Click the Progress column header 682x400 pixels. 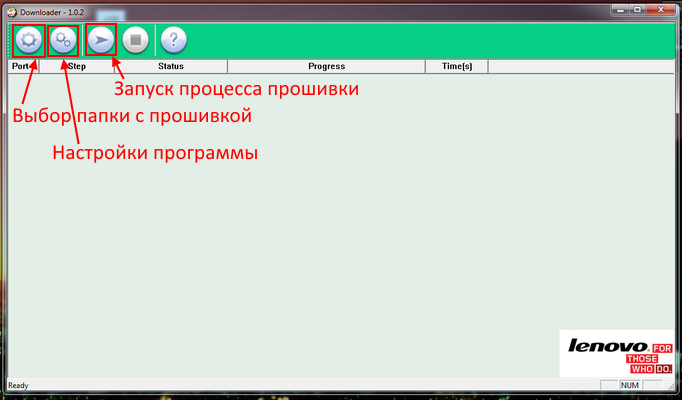tap(326, 67)
